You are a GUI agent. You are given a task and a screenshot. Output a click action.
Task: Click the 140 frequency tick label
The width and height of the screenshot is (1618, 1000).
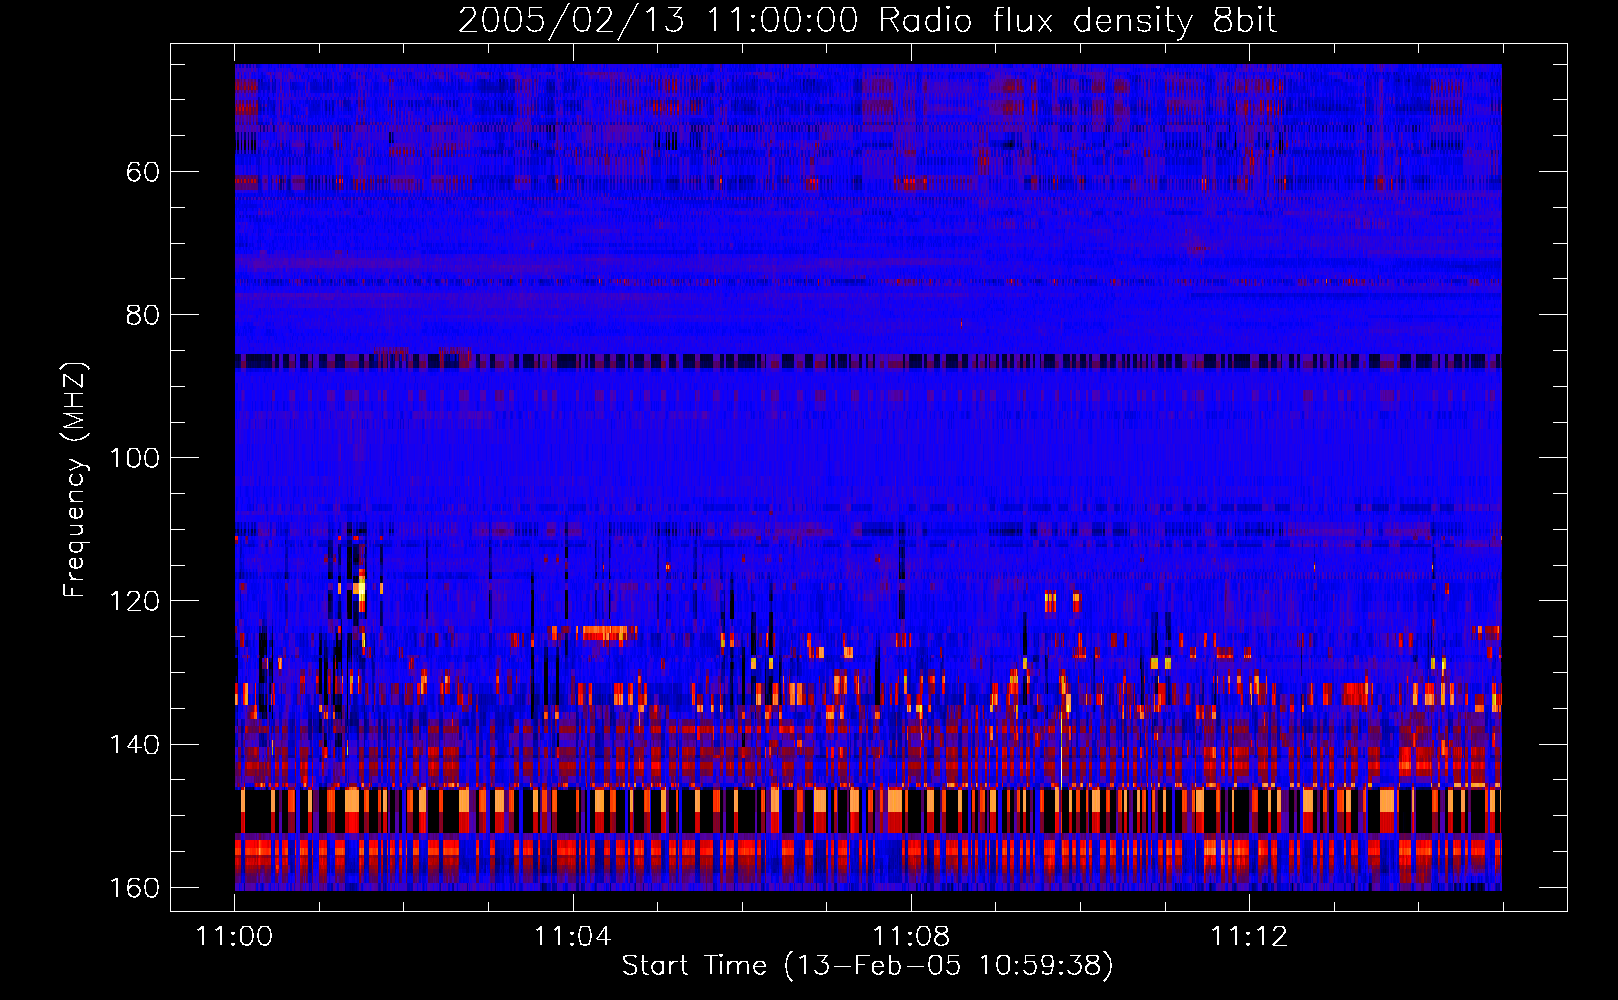click(134, 745)
